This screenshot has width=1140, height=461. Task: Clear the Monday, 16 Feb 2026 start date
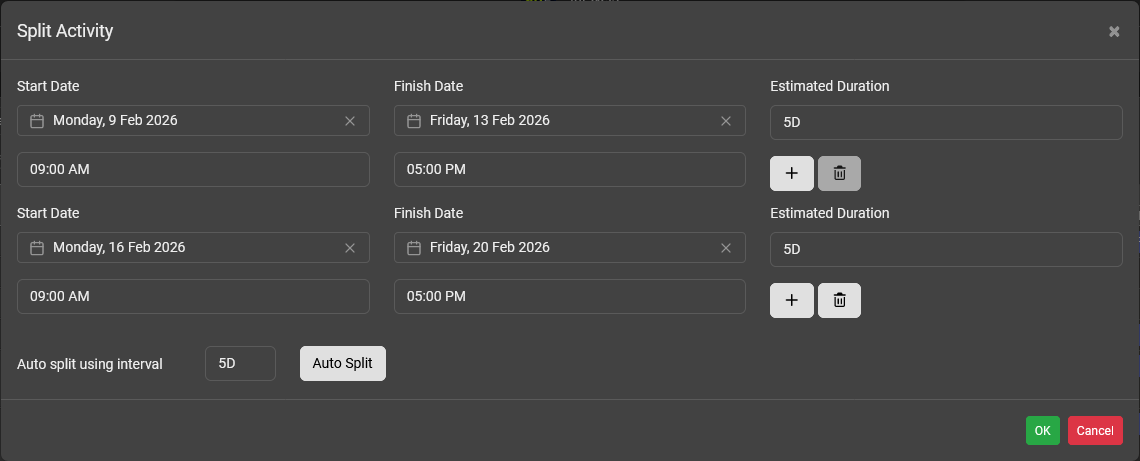tap(350, 248)
